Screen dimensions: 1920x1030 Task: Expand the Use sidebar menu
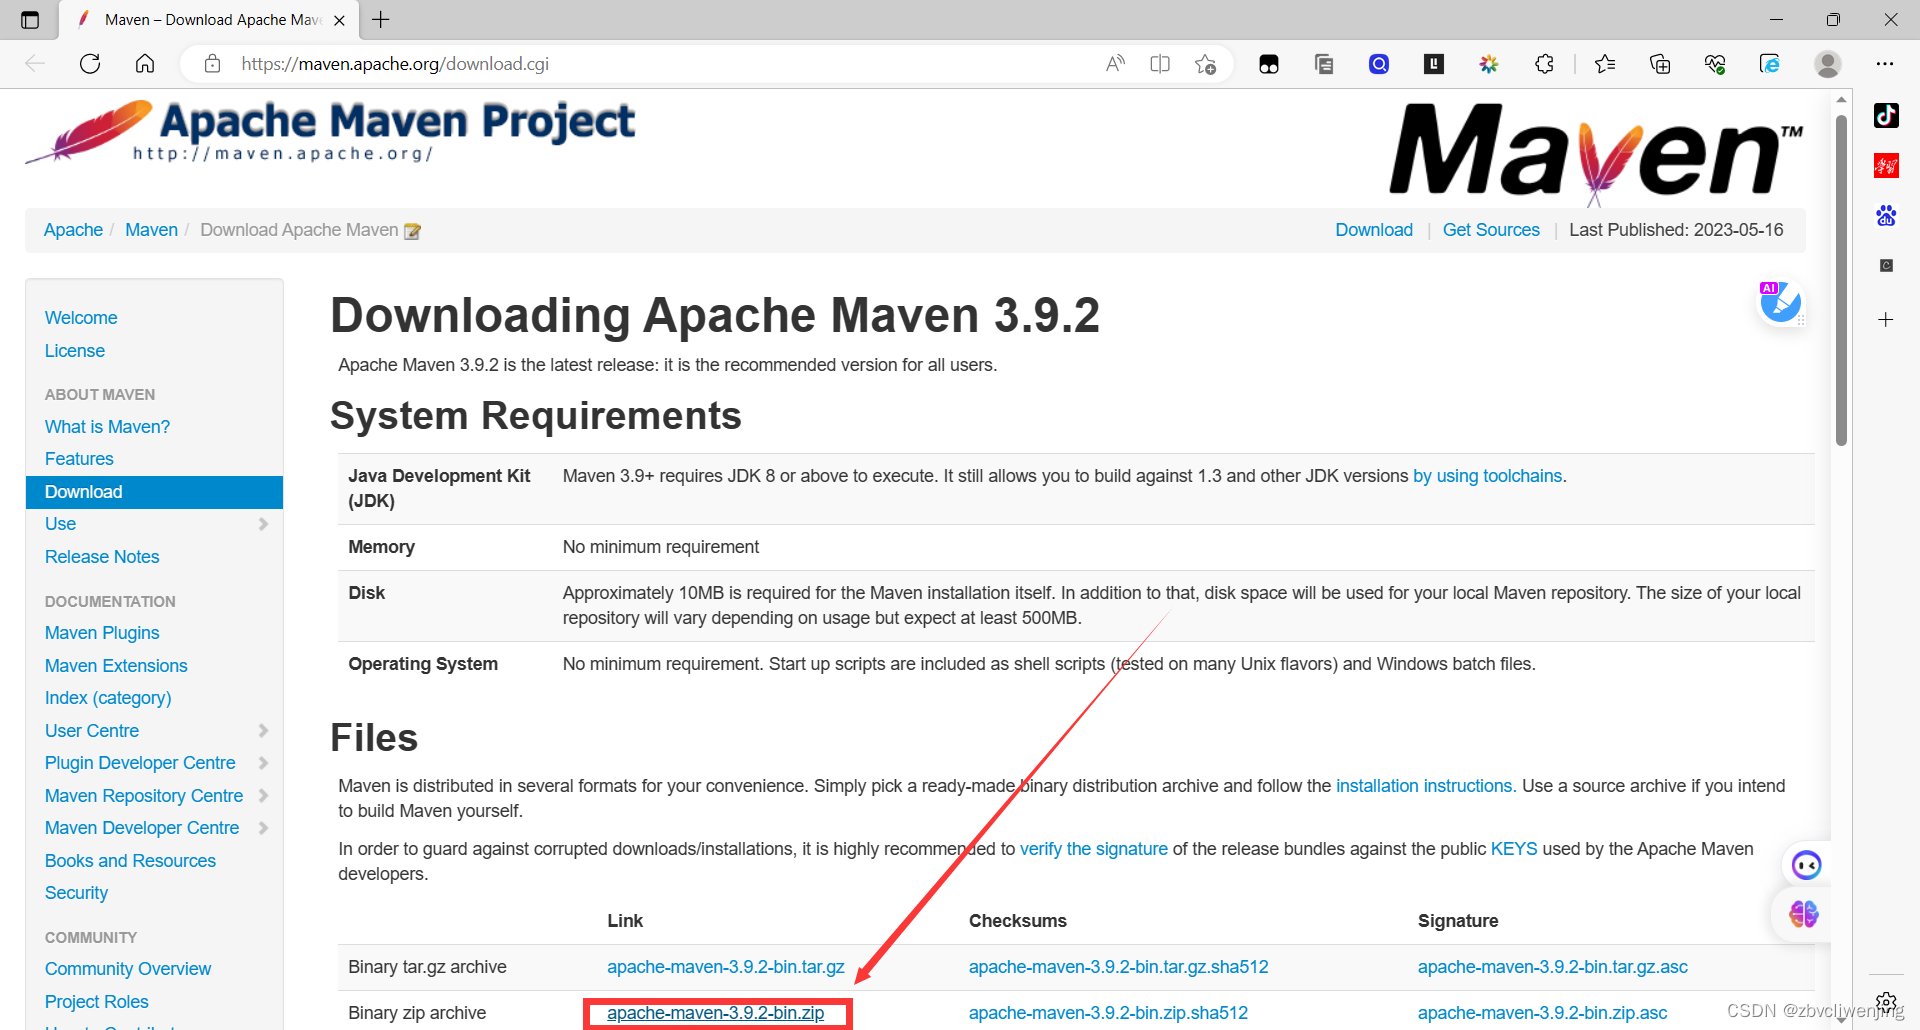pos(263,523)
